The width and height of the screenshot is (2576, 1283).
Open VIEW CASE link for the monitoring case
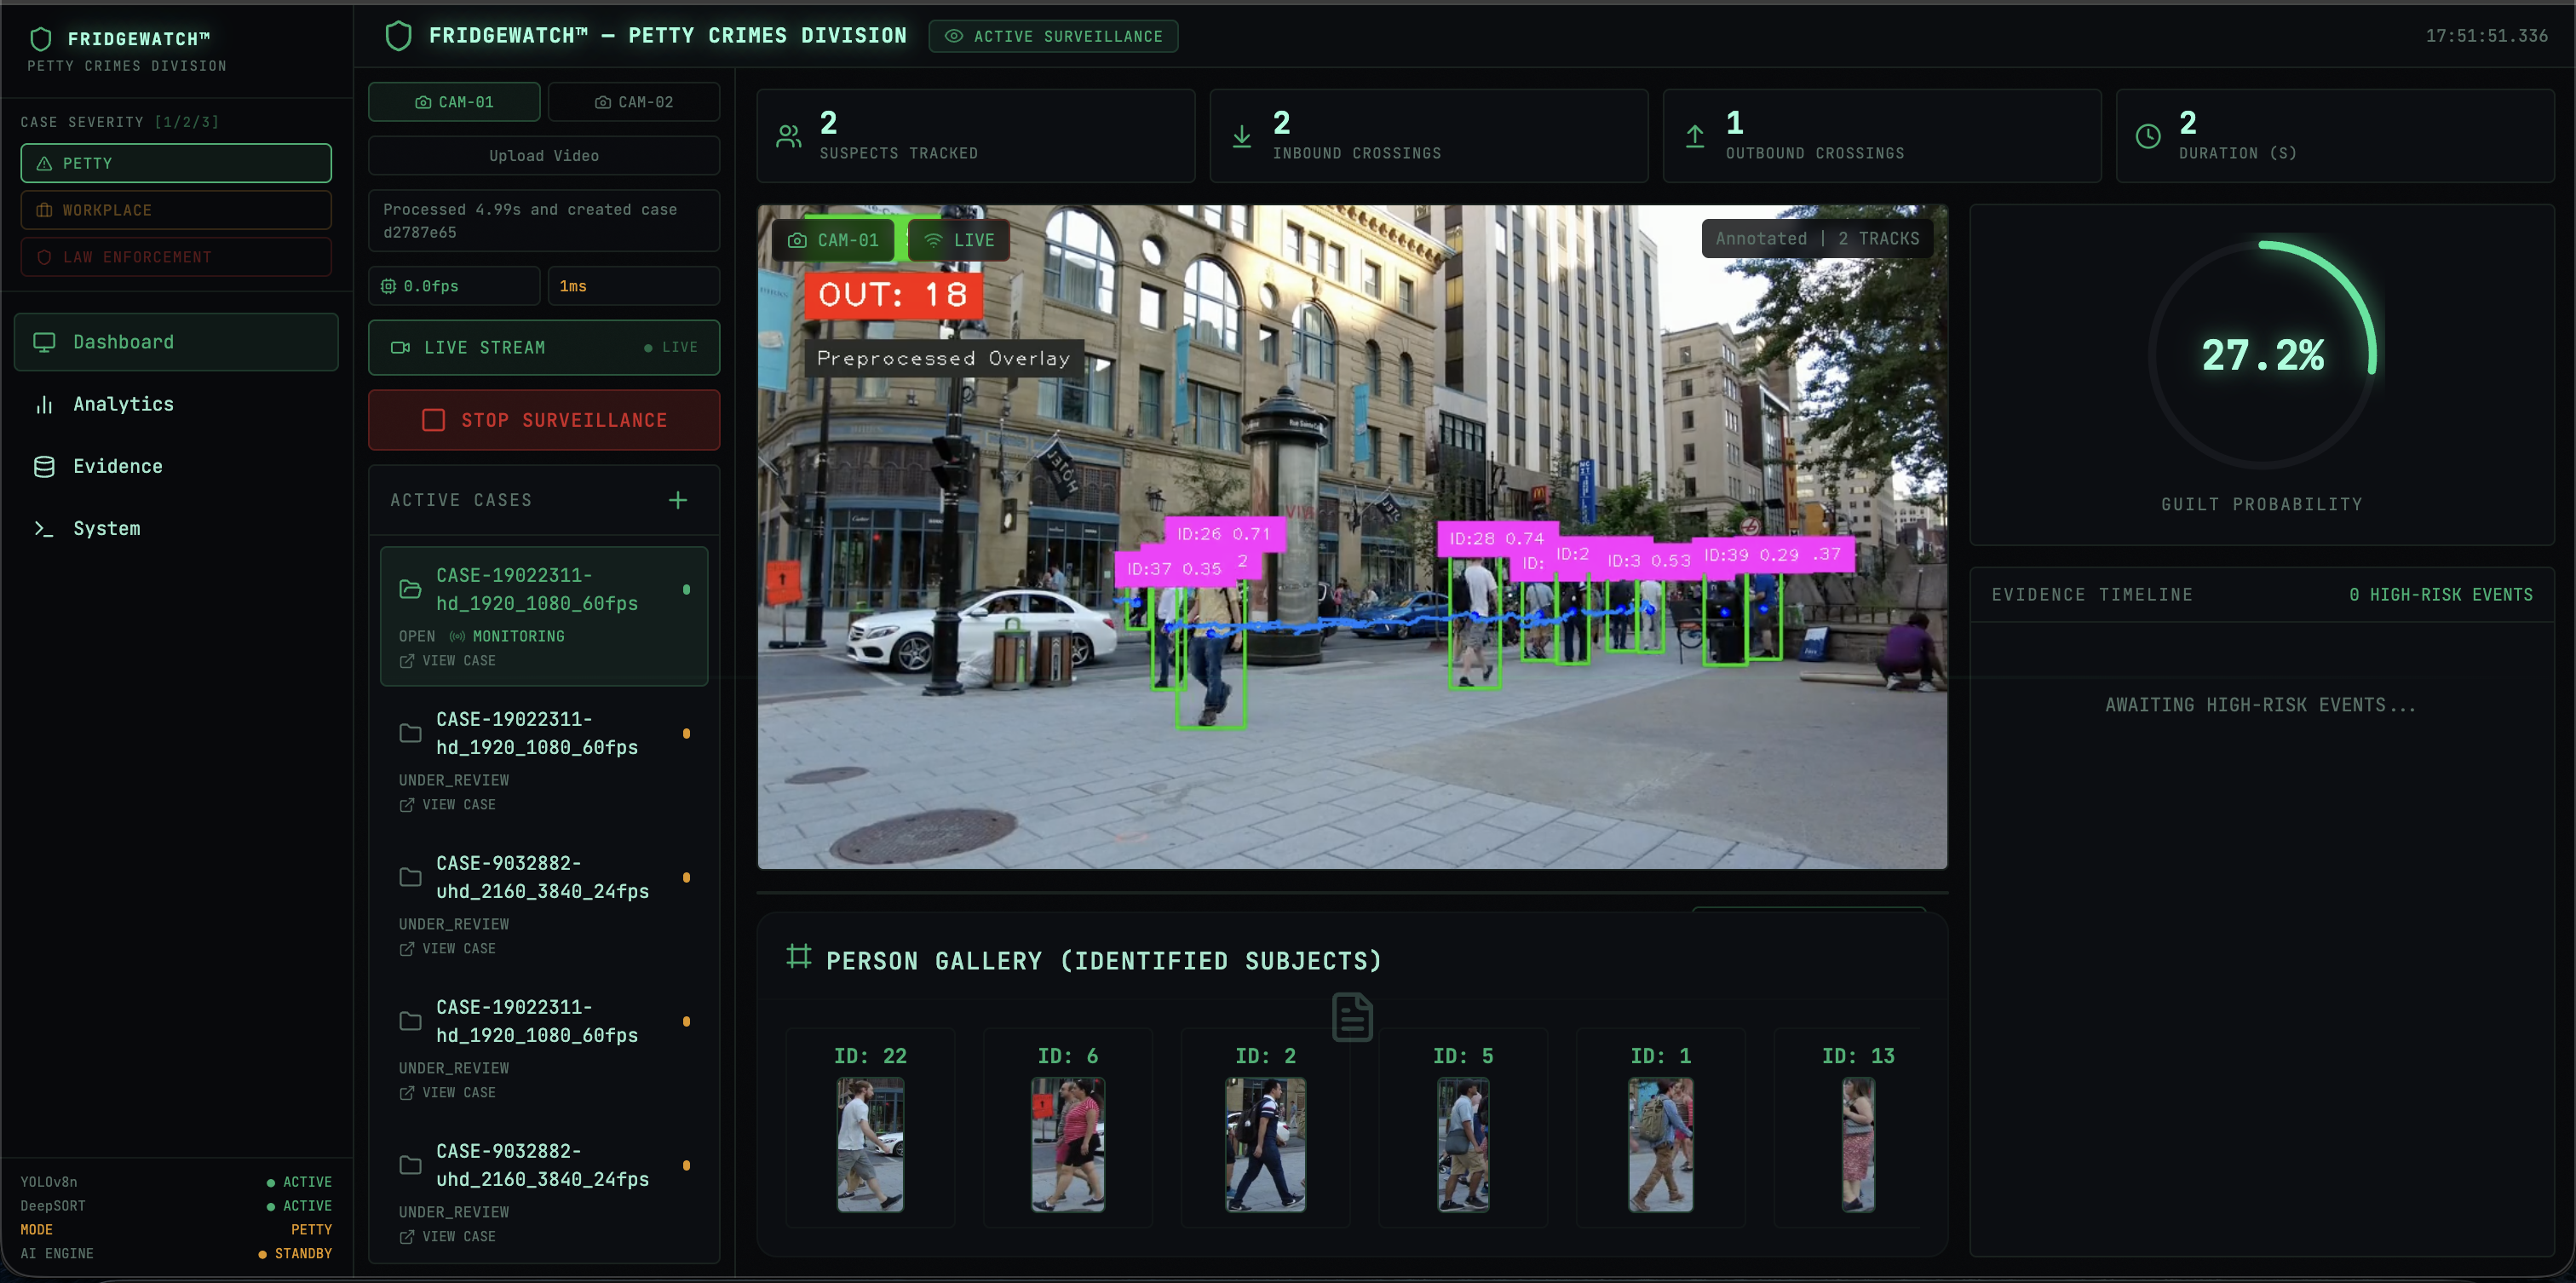(x=457, y=661)
